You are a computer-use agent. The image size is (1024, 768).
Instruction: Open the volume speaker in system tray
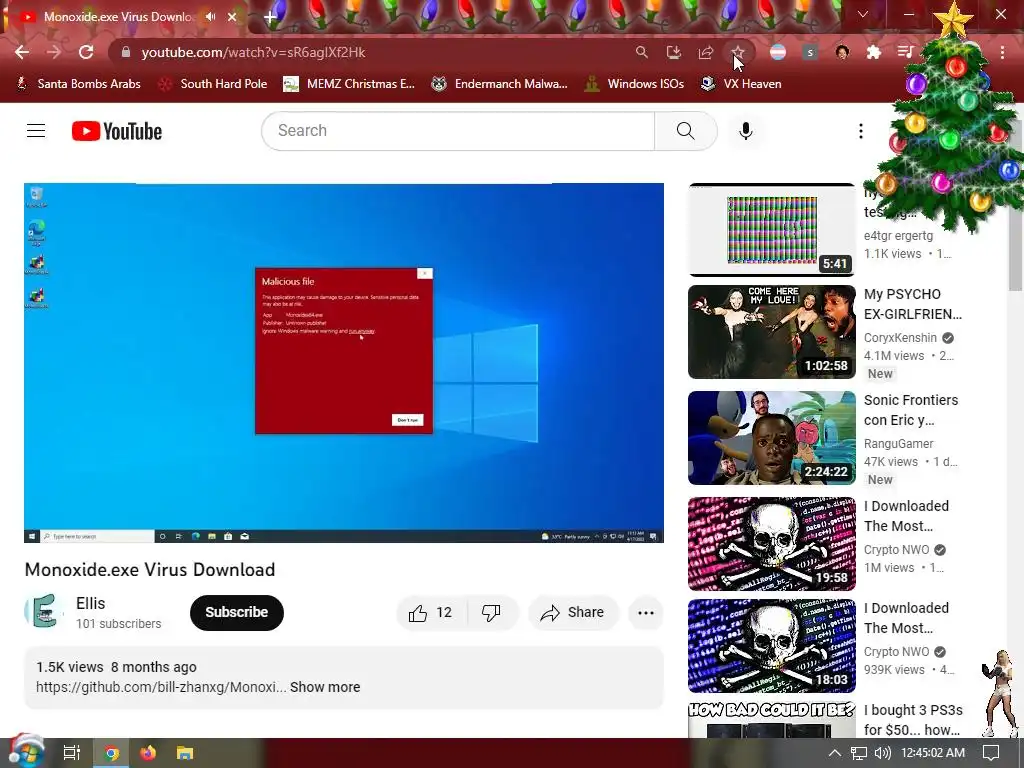882,753
